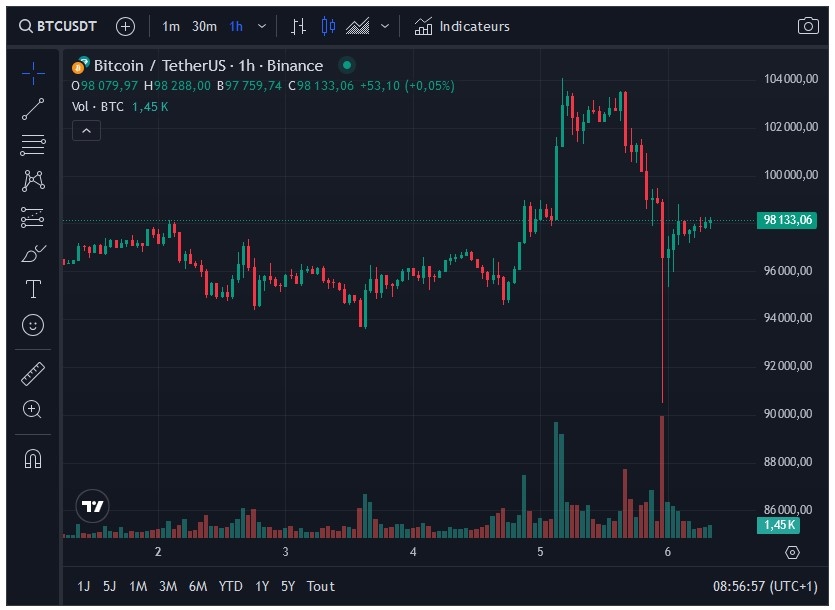Select the 30m timeframe

click(x=204, y=26)
